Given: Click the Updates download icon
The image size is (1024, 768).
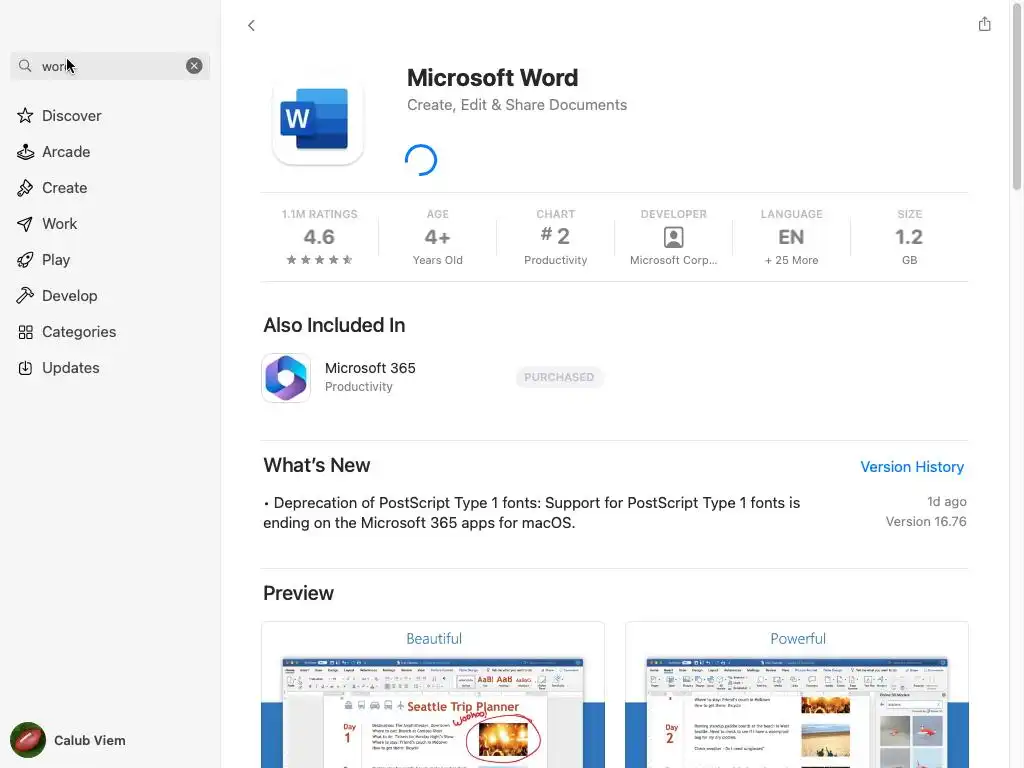Looking at the screenshot, I should click(x=25, y=368).
